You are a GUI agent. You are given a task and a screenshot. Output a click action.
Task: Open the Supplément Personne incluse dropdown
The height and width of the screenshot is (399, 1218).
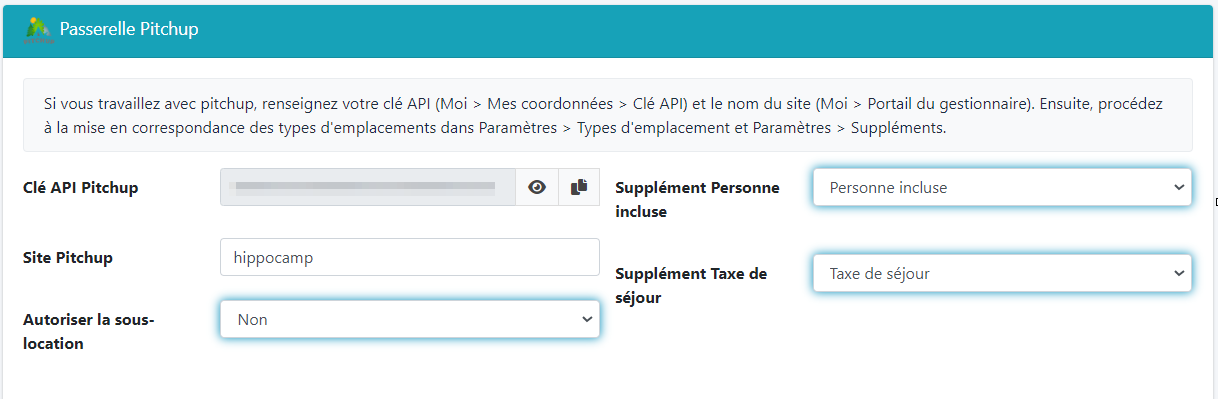pyautogui.click(x=1002, y=187)
